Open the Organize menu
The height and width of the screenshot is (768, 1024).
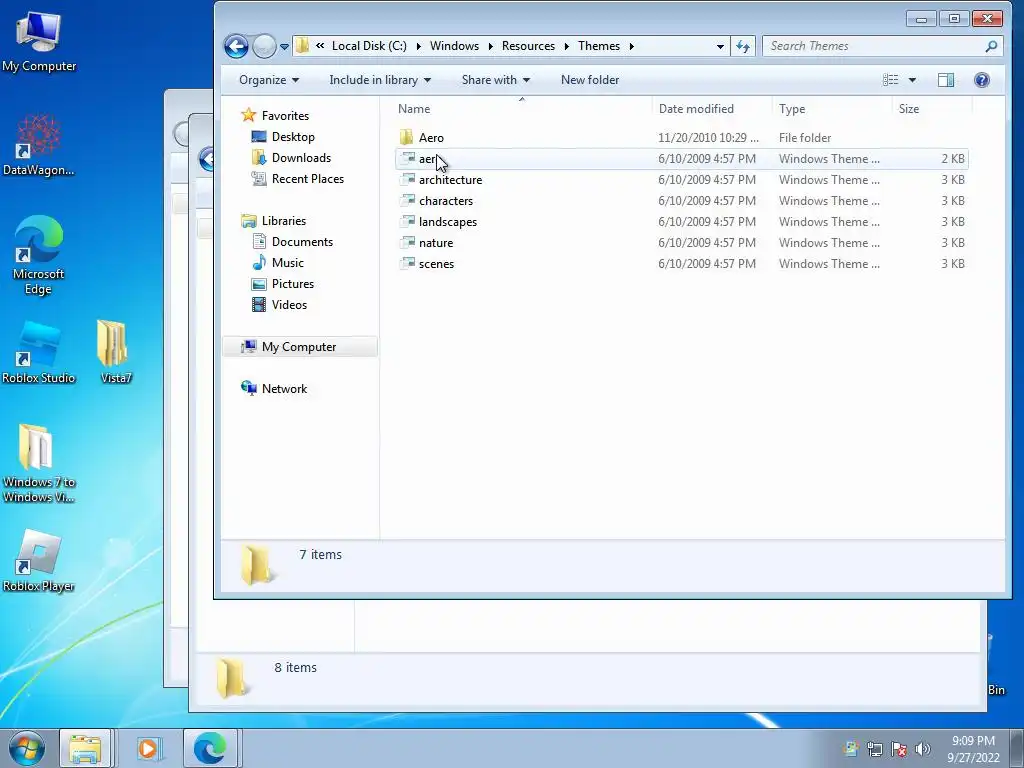coord(269,80)
